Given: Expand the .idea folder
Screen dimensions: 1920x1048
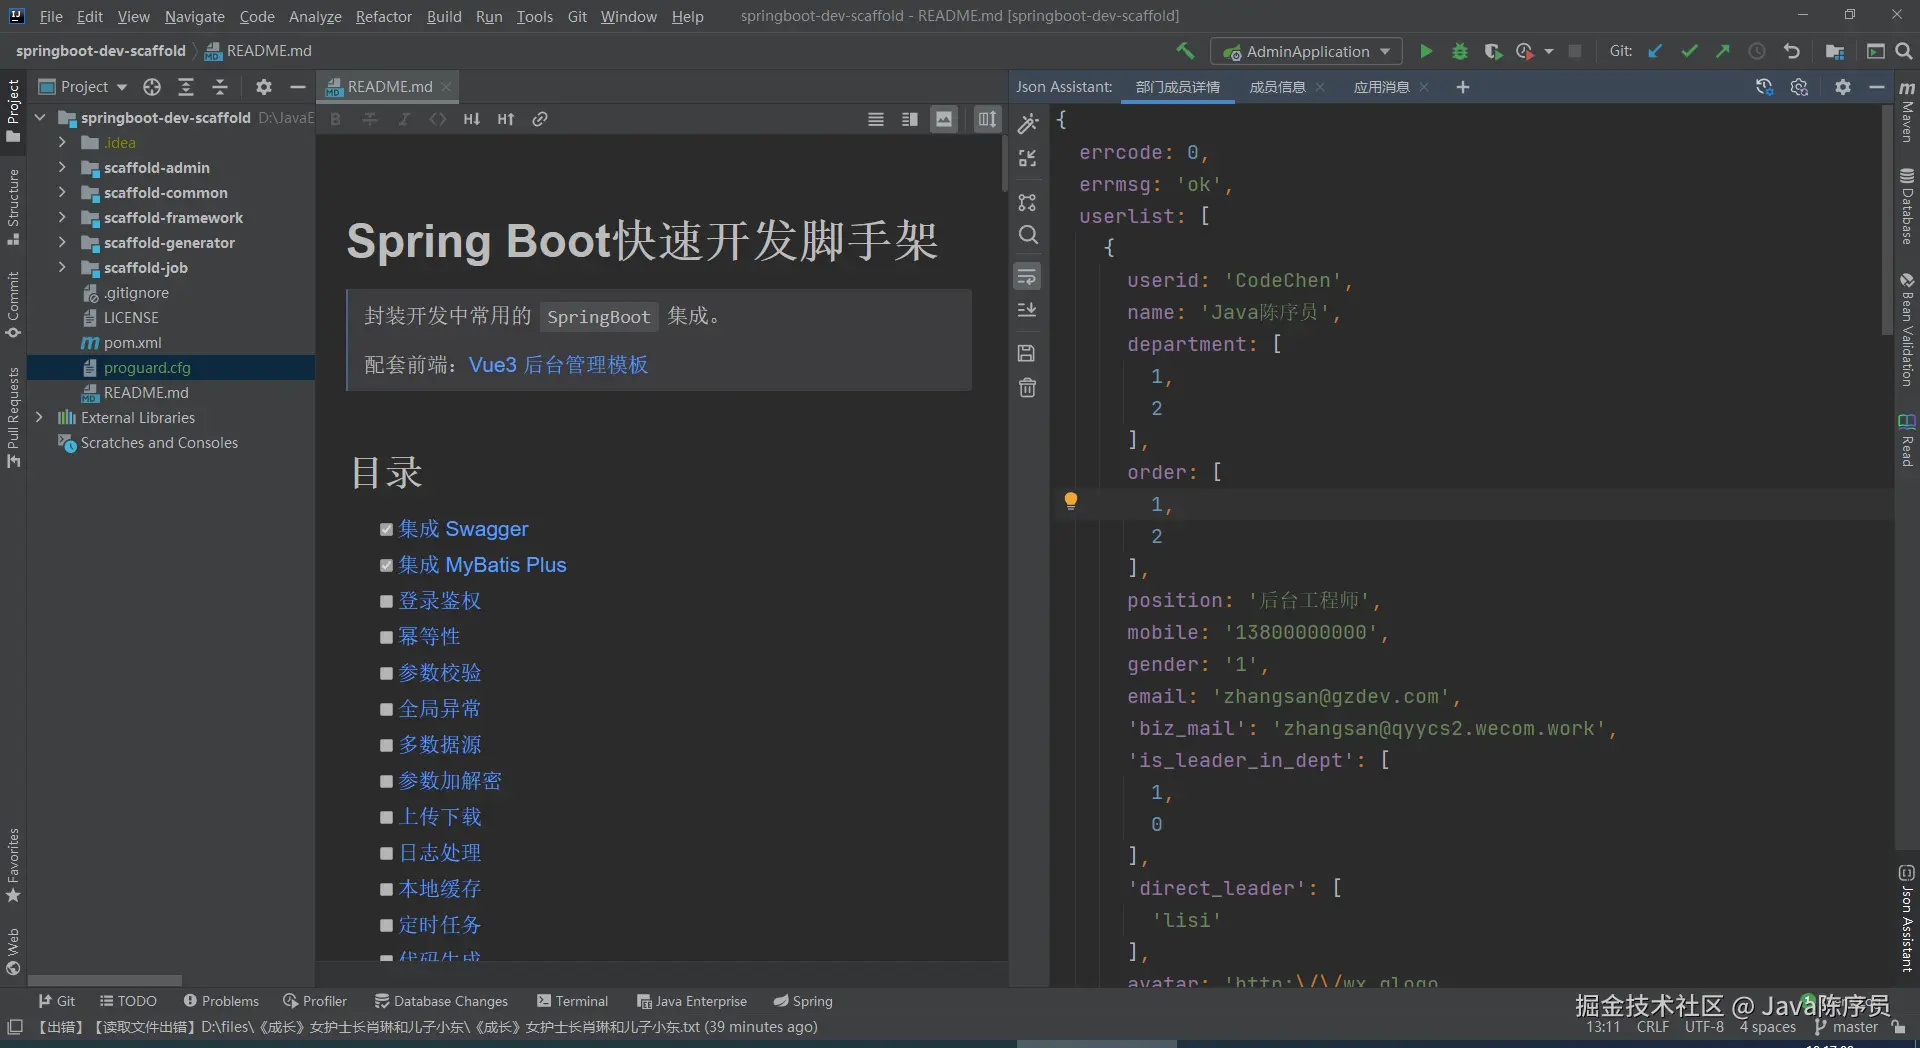Looking at the screenshot, I should tap(62, 143).
